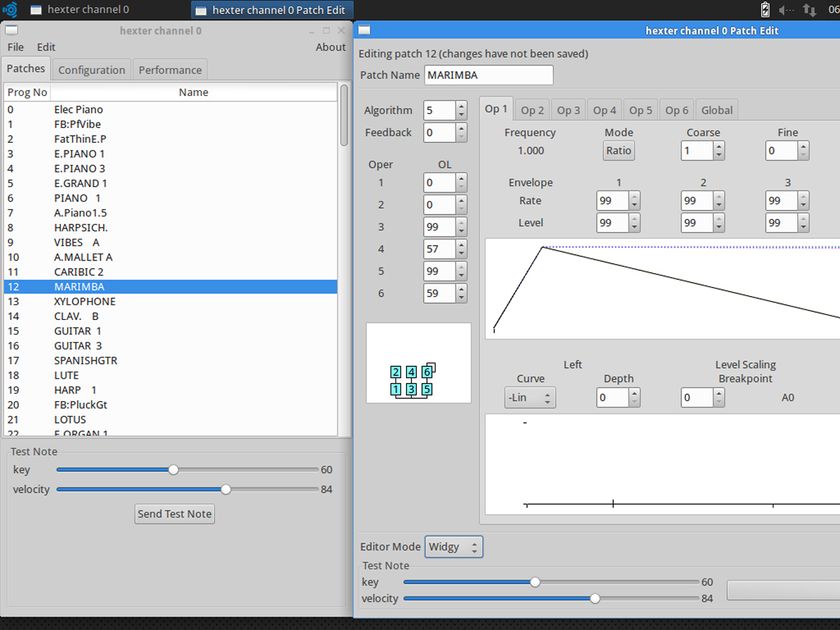Open the Left Curve dropdown showing -Lin
The height and width of the screenshot is (630, 840).
tap(530, 397)
